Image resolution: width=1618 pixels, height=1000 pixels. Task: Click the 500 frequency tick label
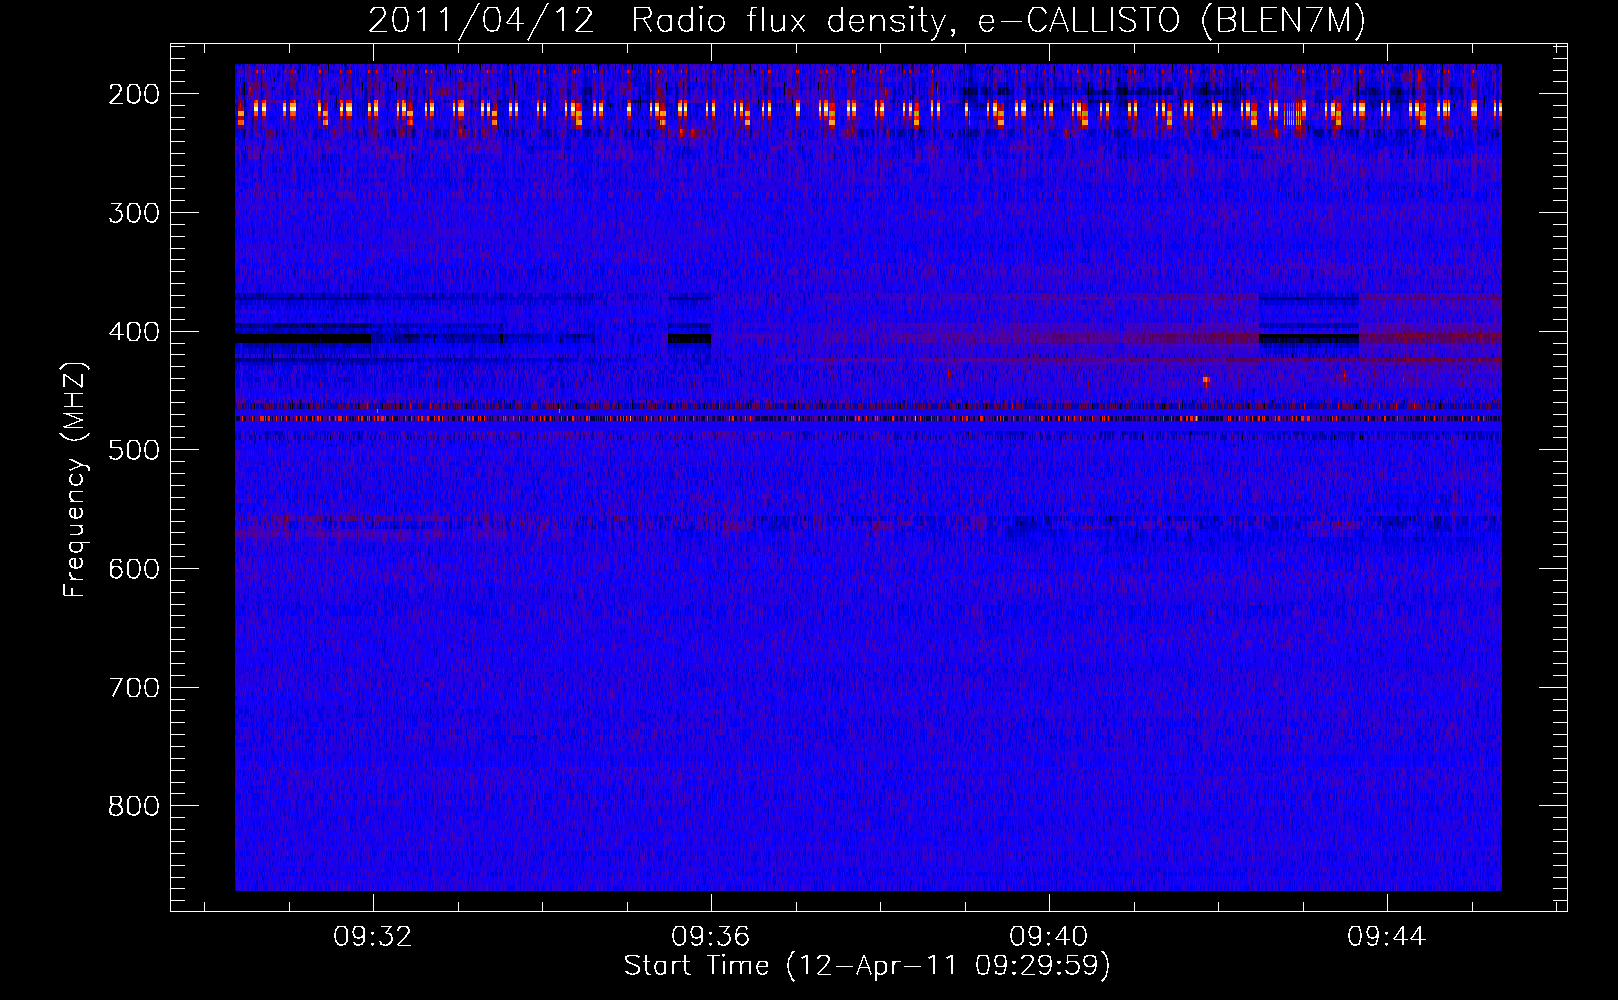pyautogui.click(x=134, y=451)
